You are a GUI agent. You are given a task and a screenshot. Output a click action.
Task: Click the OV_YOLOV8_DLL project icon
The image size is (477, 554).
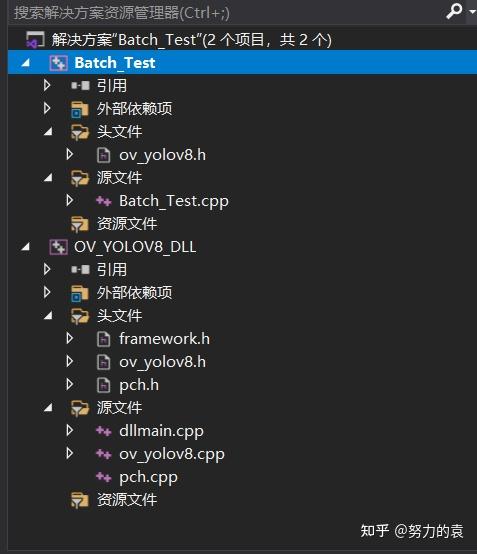58,247
